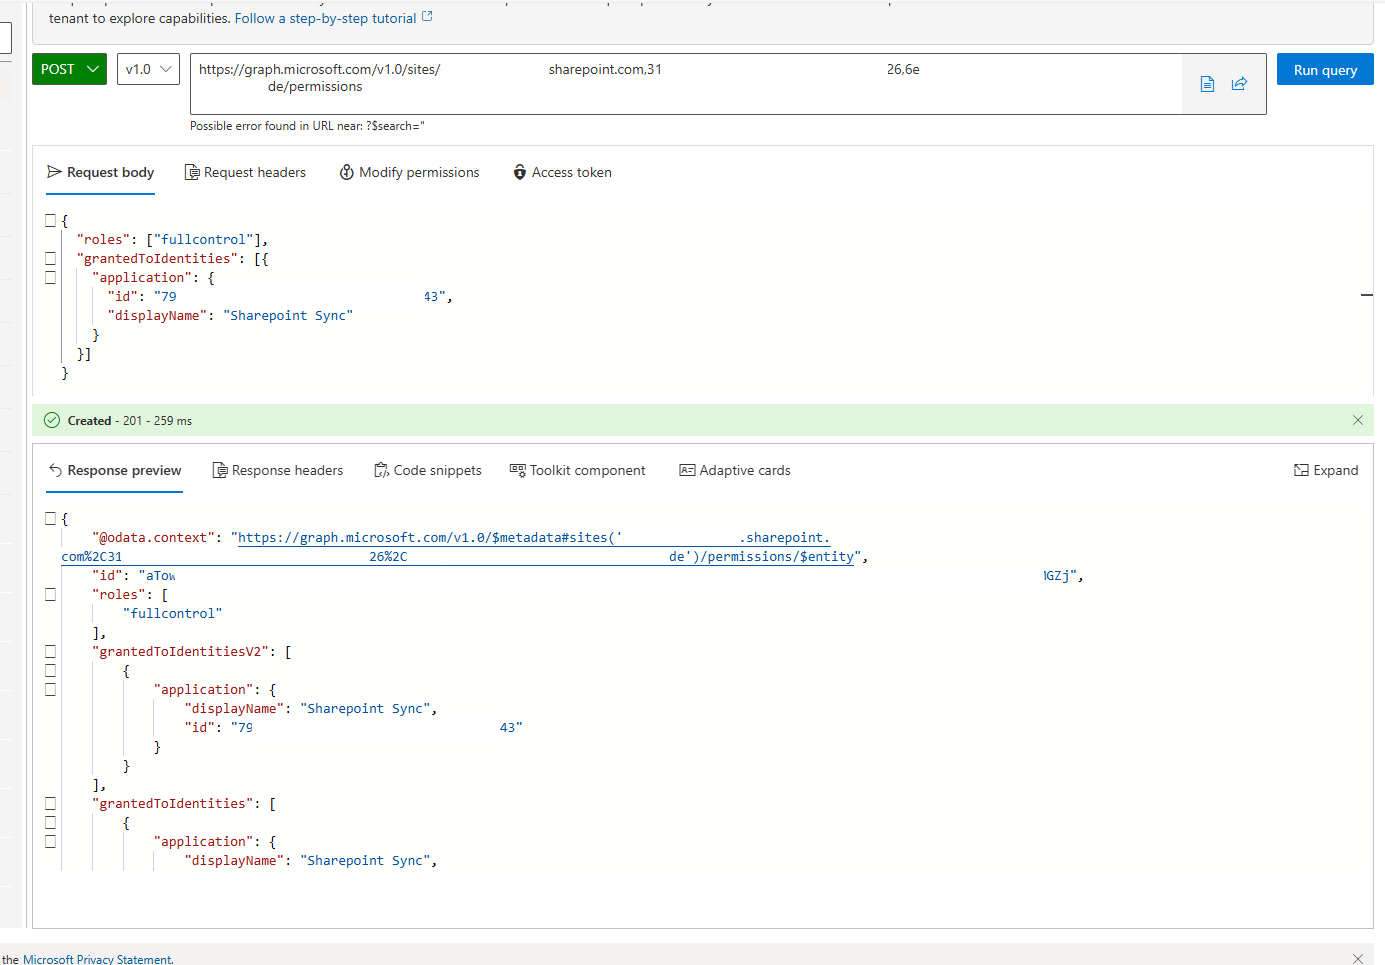This screenshot has width=1385, height=965.
Task: Click the Created success check icon
Action: point(52,420)
